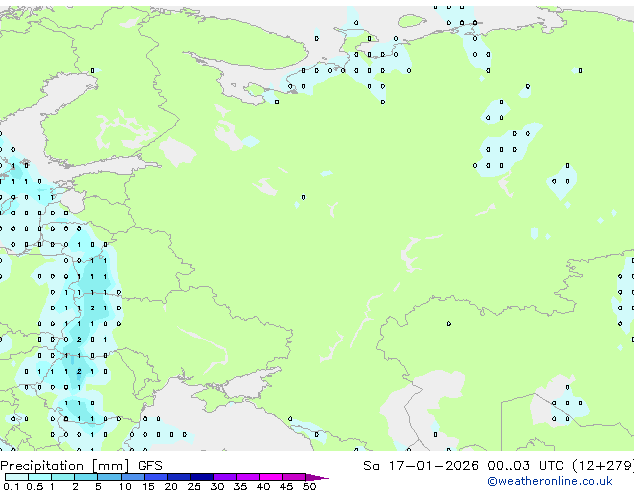Click the '25' legend scale label
Image resolution: width=634 pixels, height=490 pixels.
coord(194,486)
